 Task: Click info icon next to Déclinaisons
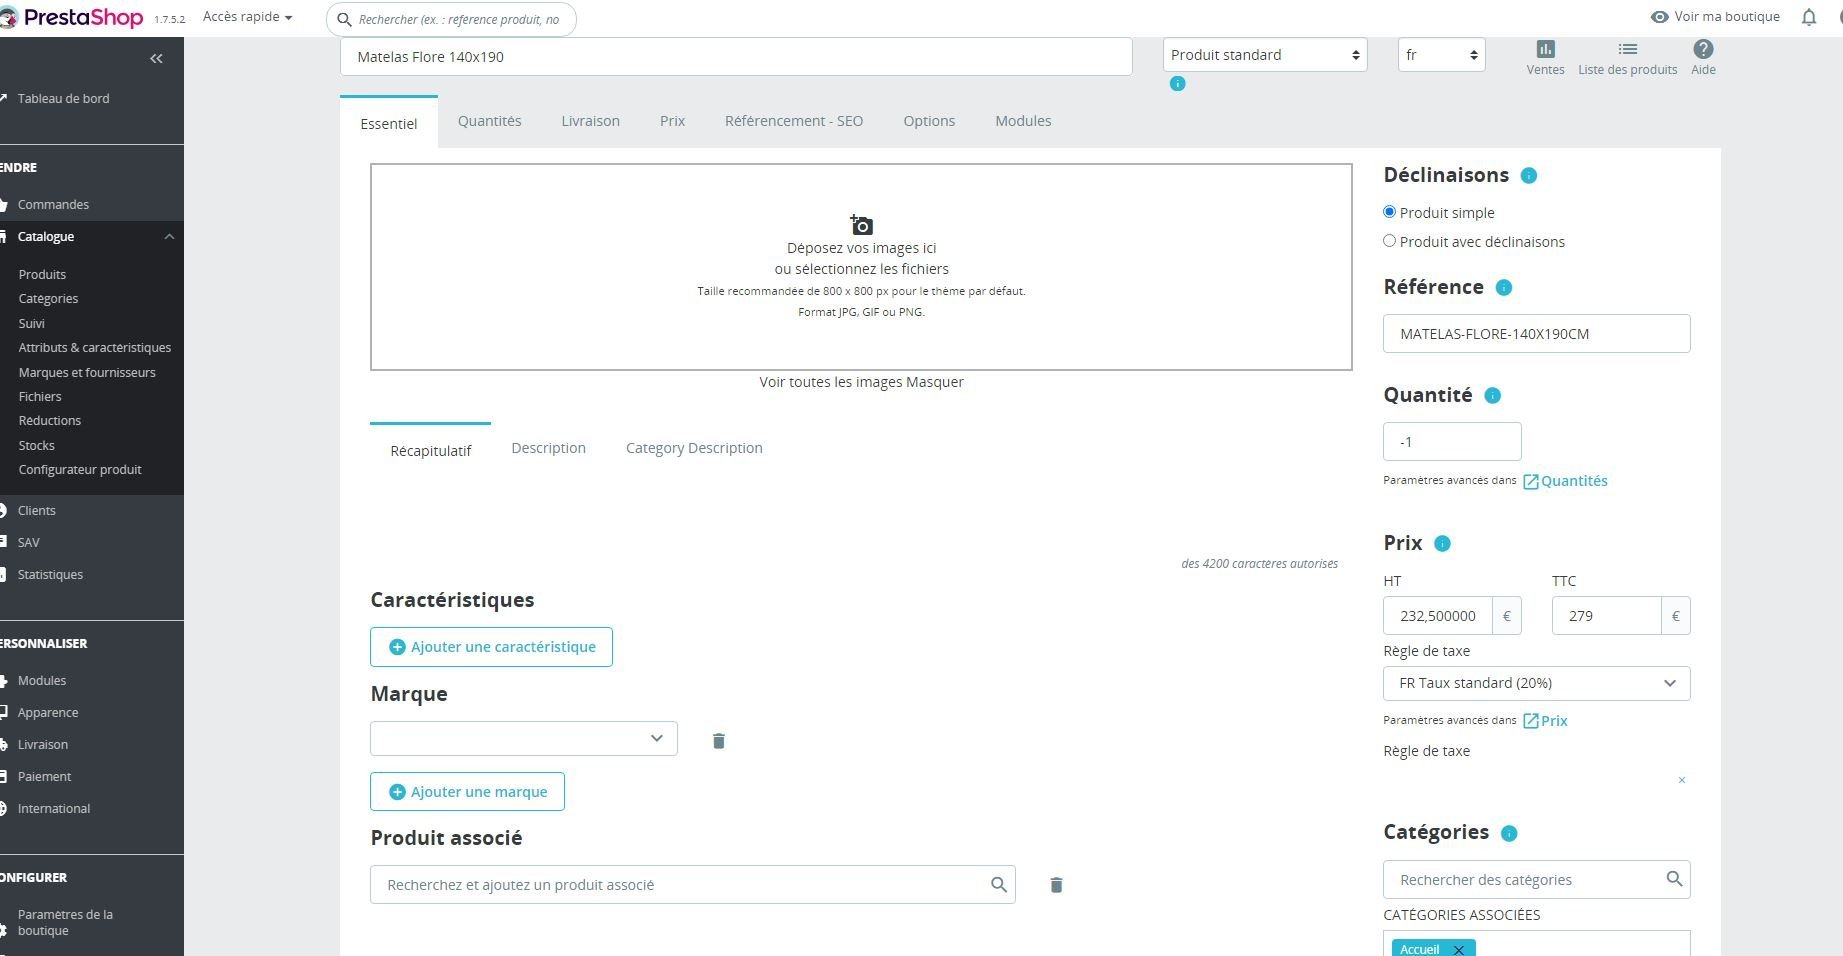pos(1528,176)
